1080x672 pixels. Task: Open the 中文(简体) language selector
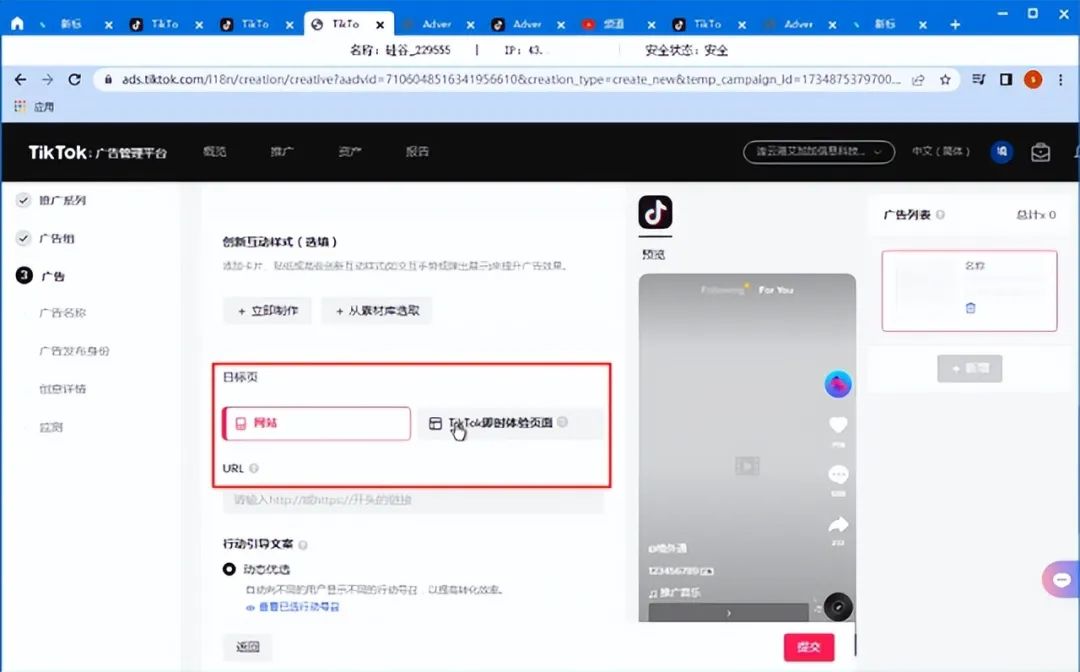coord(941,151)
